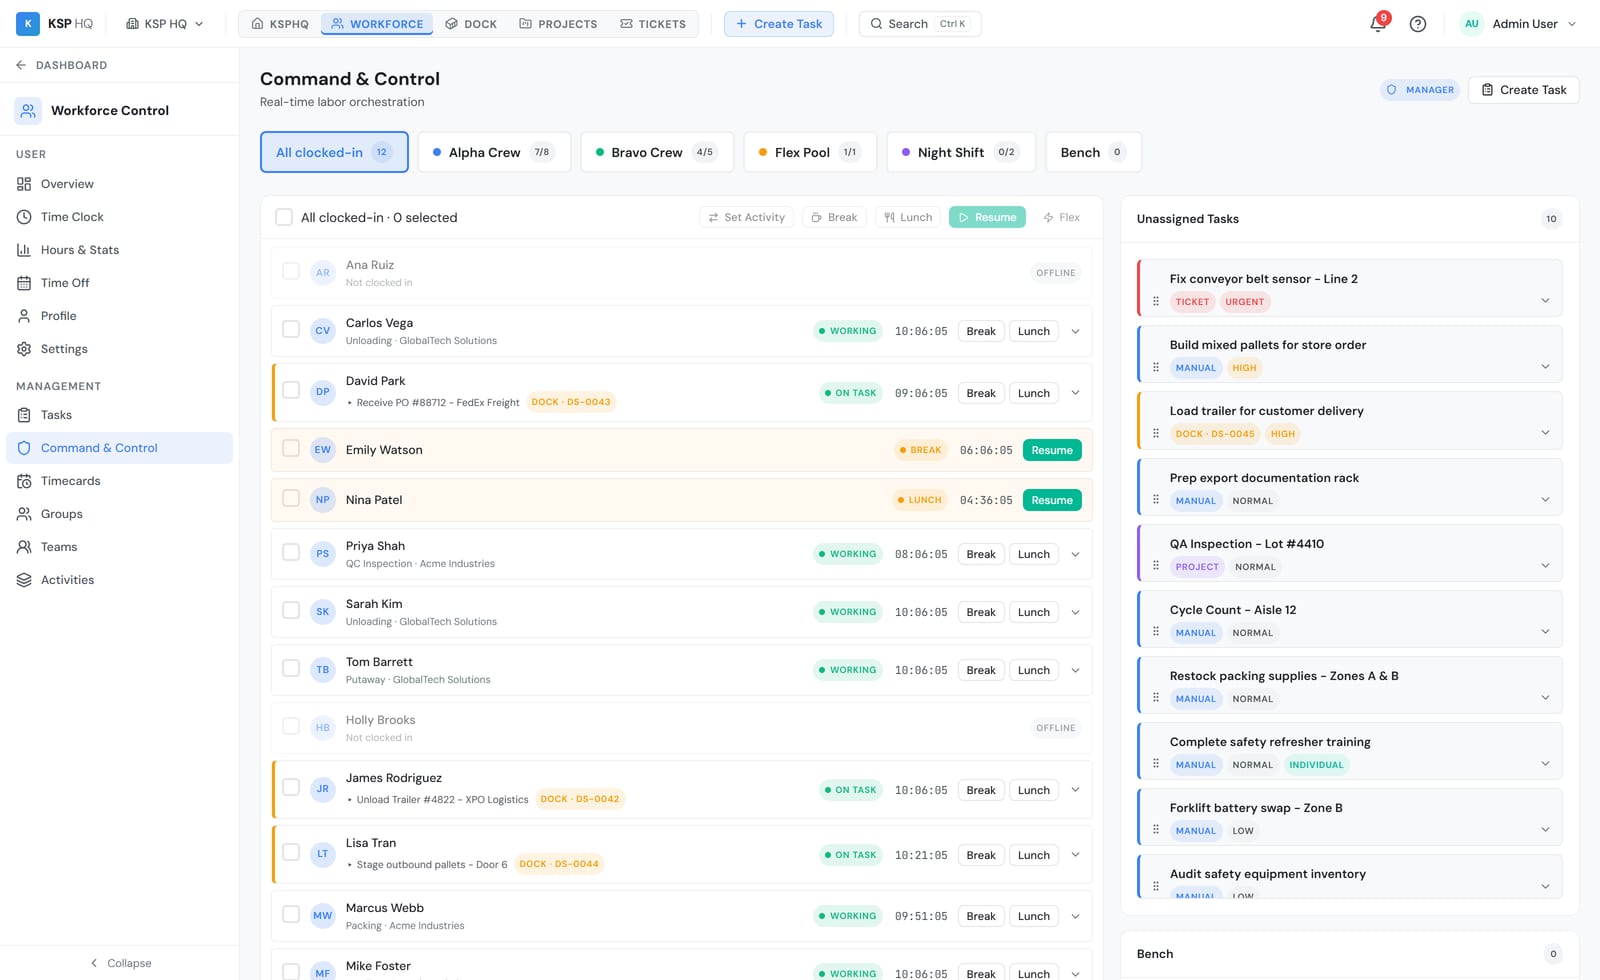The width and height of the screenshot is (1600, 980).
Task: Click the Search field
Action: point(920,24)
